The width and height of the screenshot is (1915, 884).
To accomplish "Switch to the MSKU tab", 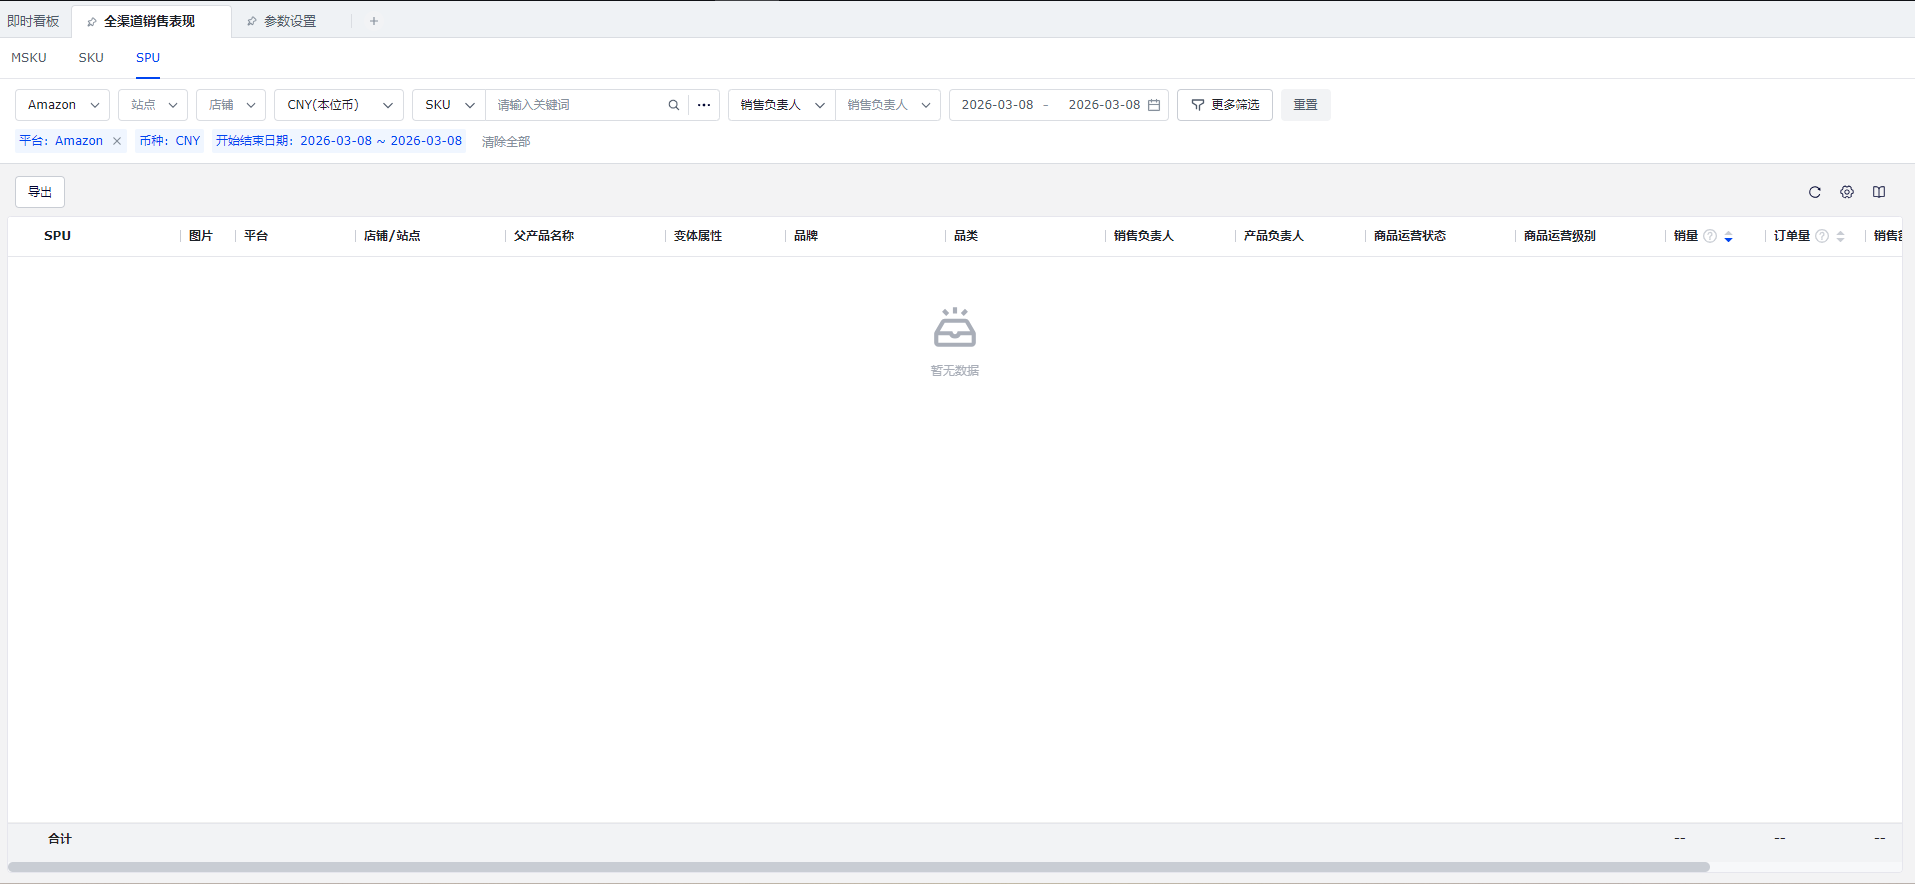I will pos(29,58).
